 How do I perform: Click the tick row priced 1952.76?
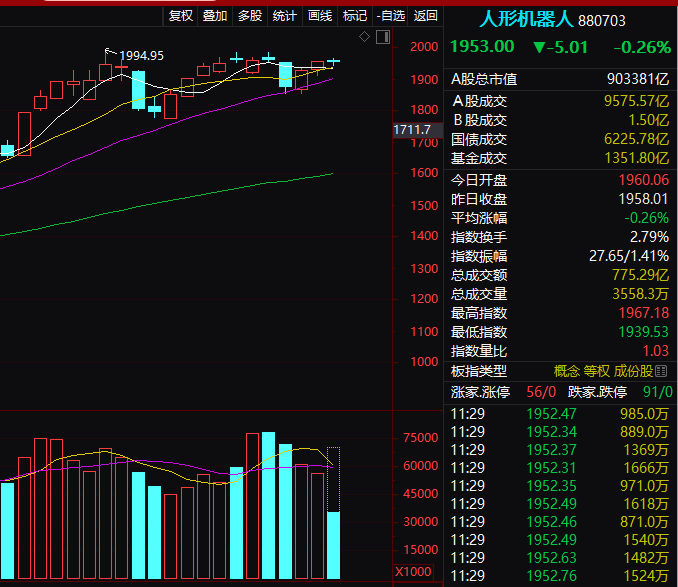click(560, 576)
